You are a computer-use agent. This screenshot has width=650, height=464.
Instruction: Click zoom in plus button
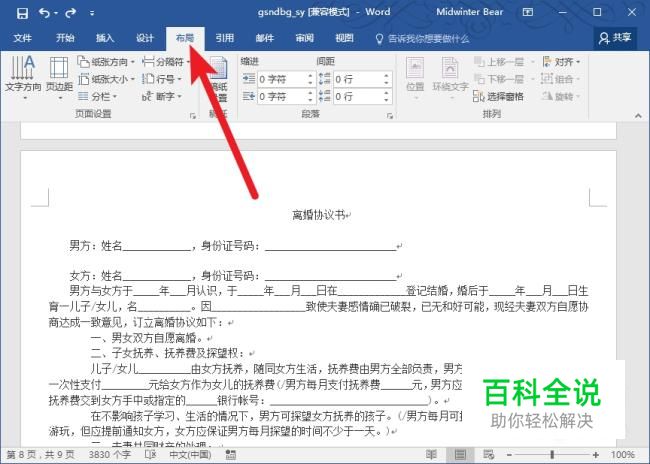coord(596,455)
